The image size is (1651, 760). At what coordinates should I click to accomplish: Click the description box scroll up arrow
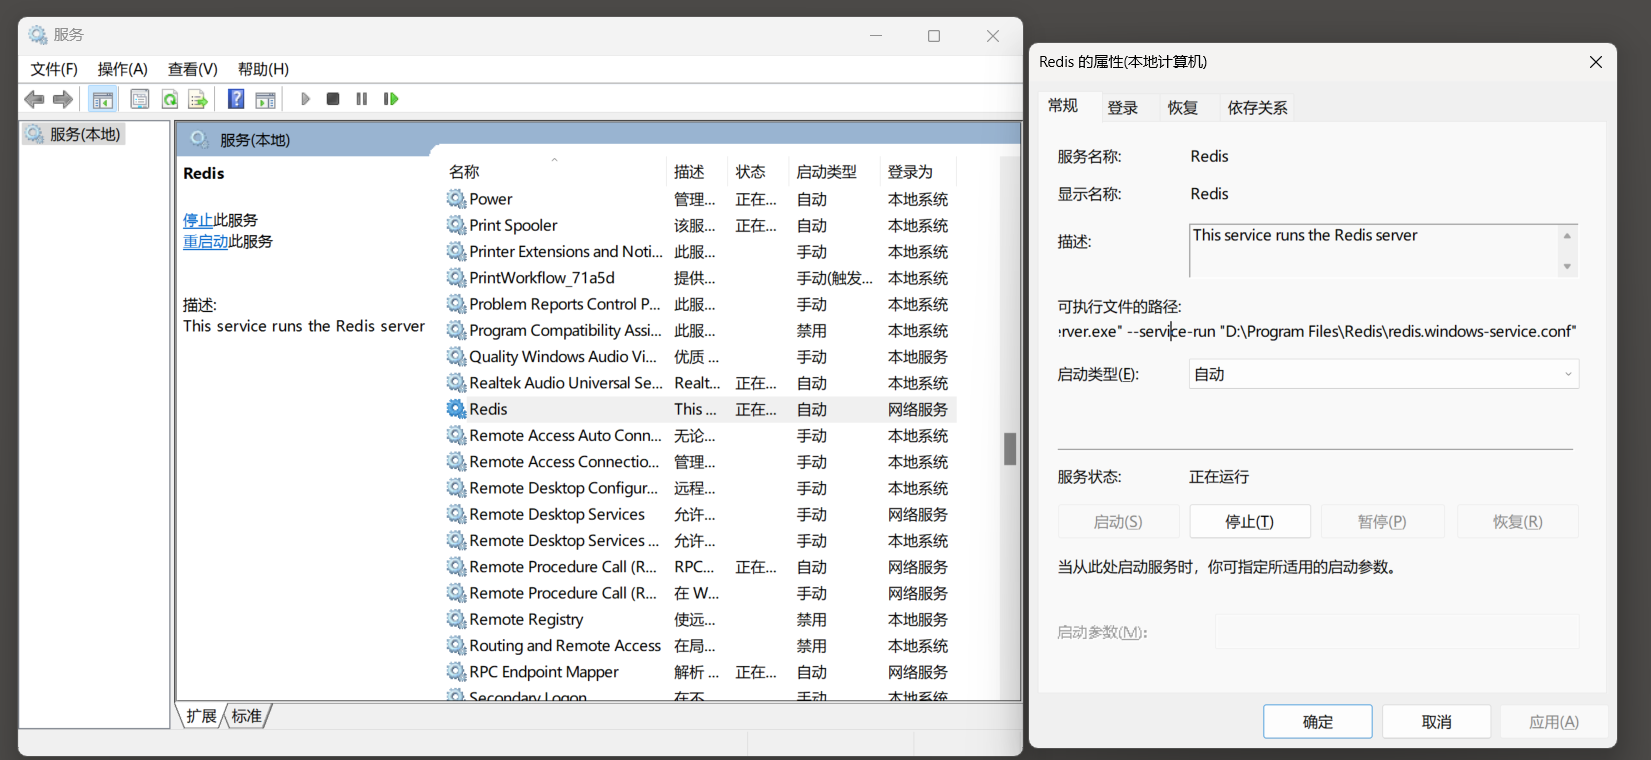(x=1567, y=236)
